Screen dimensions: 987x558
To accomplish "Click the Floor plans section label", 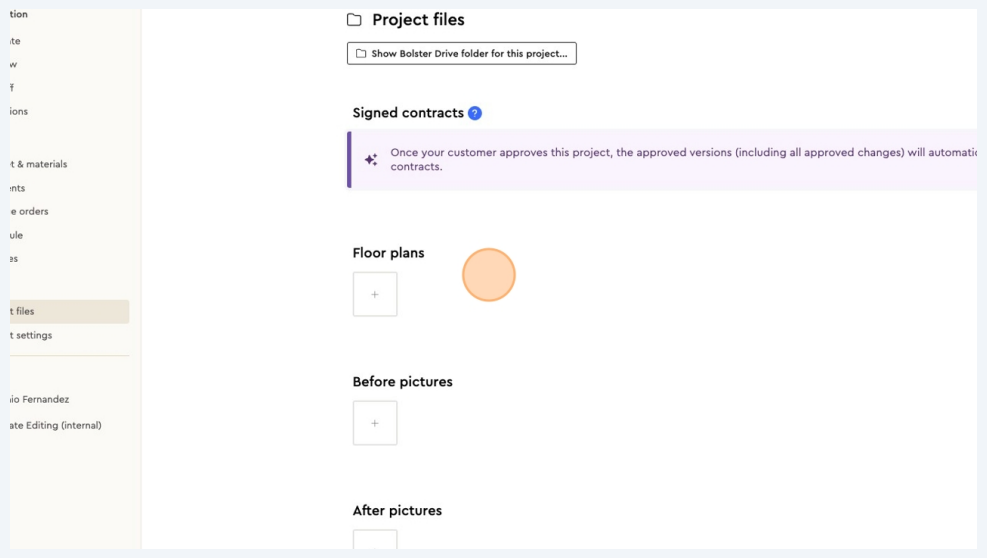I will point(388,253).
